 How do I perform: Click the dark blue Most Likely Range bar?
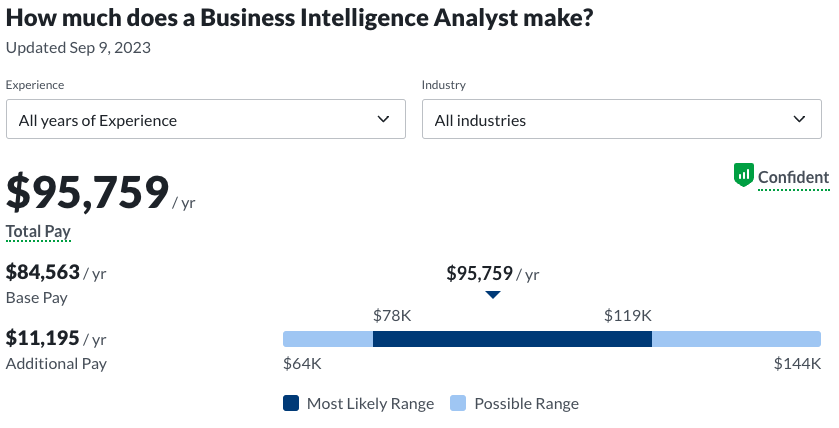click(x=512, y=339)
